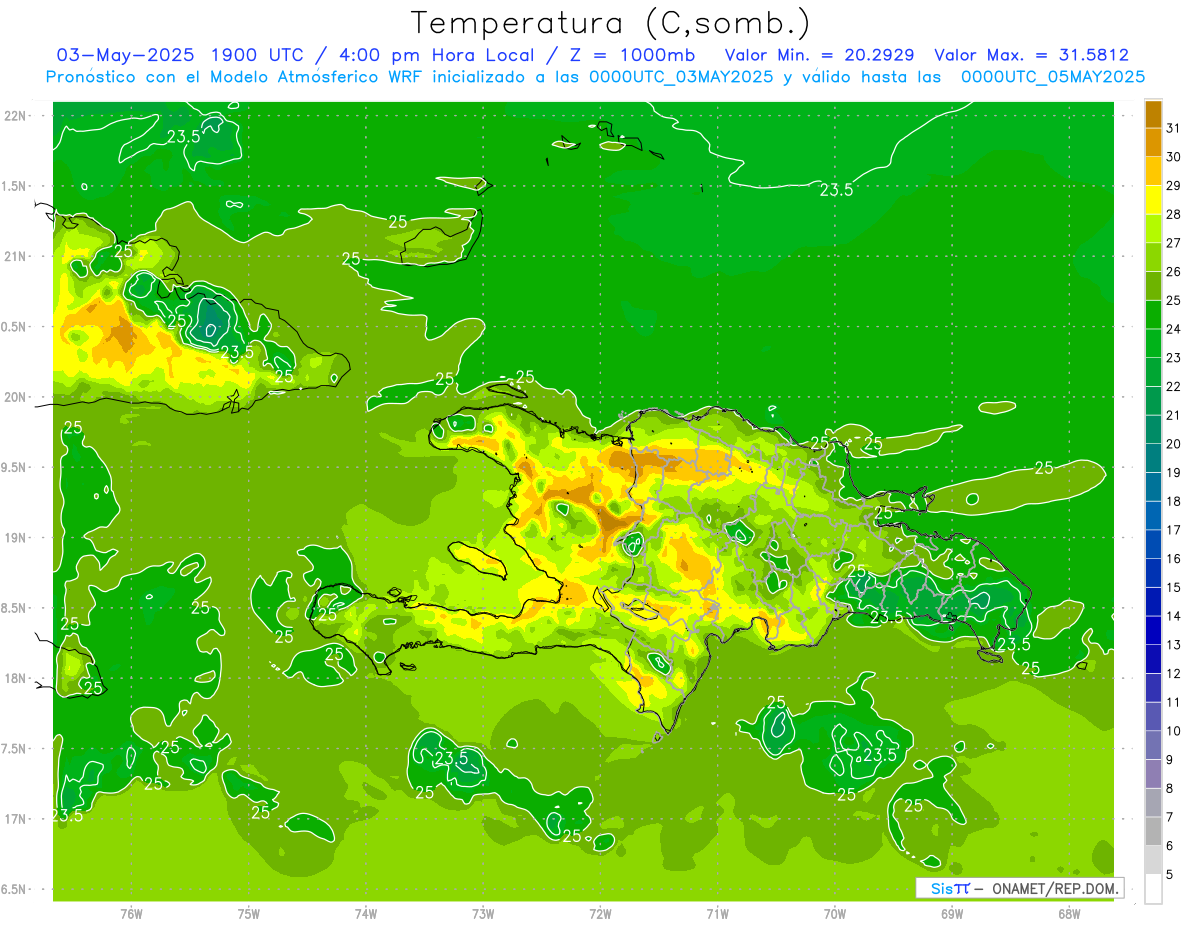Click longitude axis label '72W'
The height and width of the screenshot is (927, 1200).
coord(600,913)
